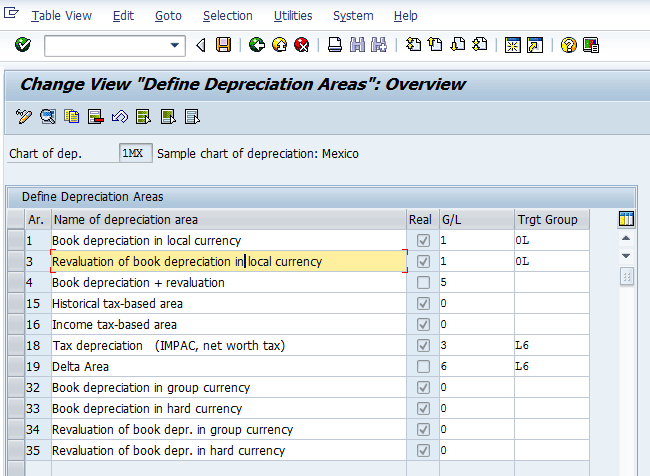
Task: Toggle Real checkbox for area 4
Action: 424,283
